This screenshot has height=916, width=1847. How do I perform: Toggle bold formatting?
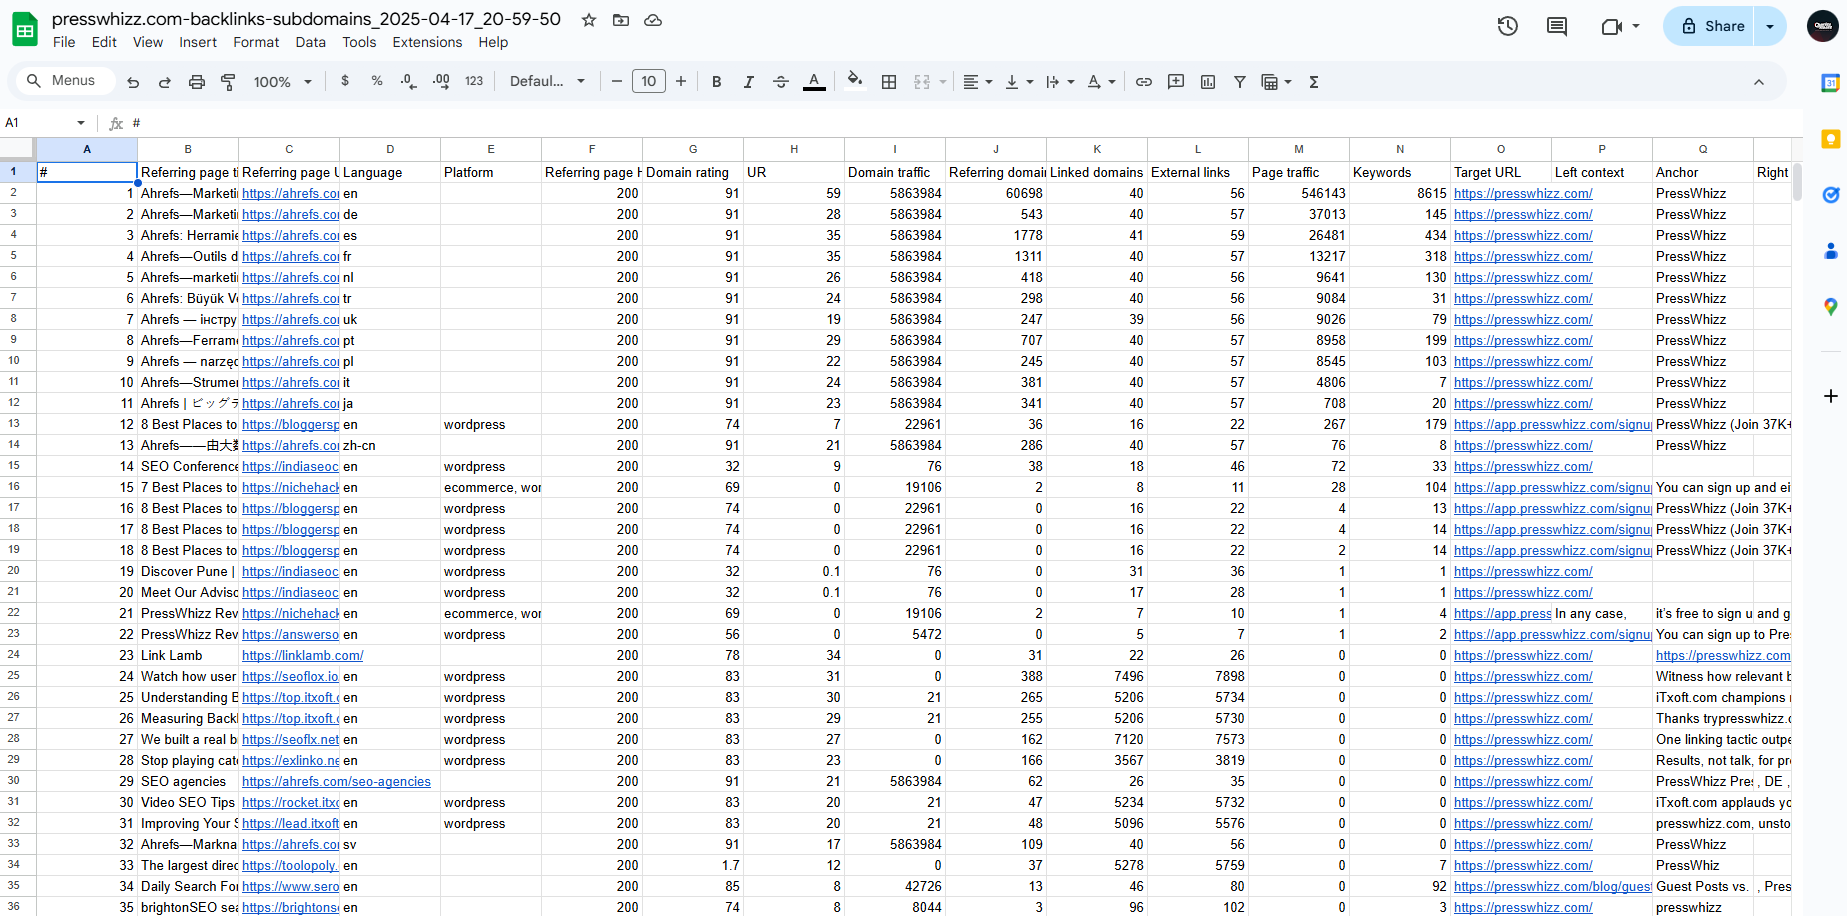pyautogui.click(x=716, y=82)
